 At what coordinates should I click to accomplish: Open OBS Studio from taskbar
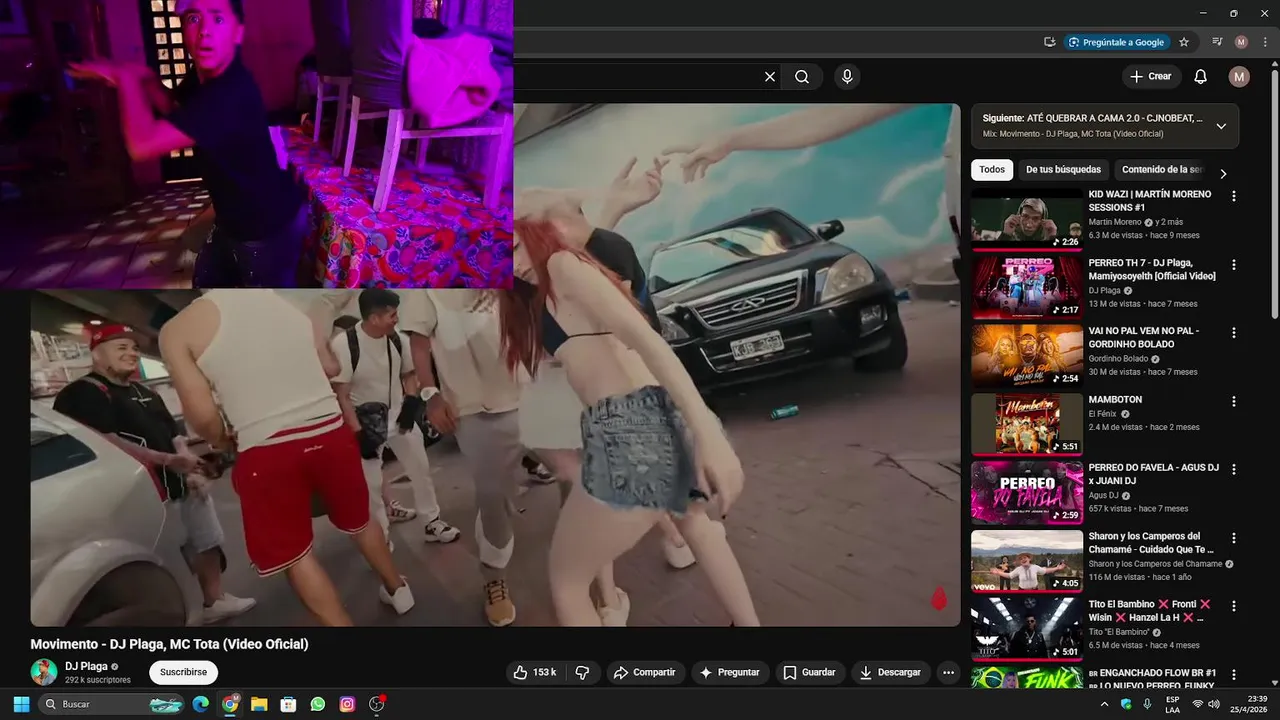click(377, 704)
